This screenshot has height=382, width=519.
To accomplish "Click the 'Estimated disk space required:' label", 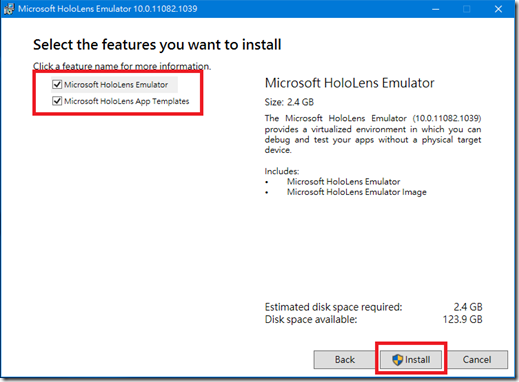I will (333, 307).
